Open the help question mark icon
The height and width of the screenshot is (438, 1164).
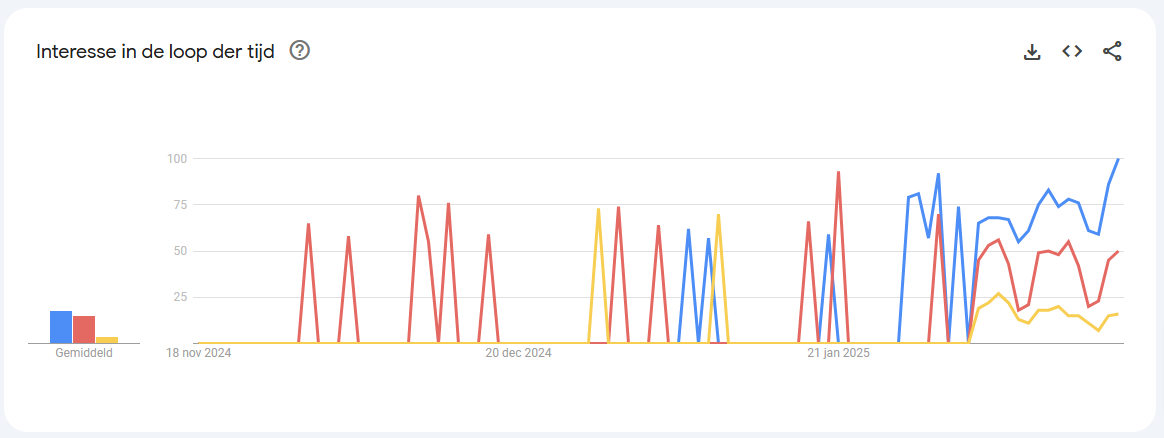[x=300, y=50]
